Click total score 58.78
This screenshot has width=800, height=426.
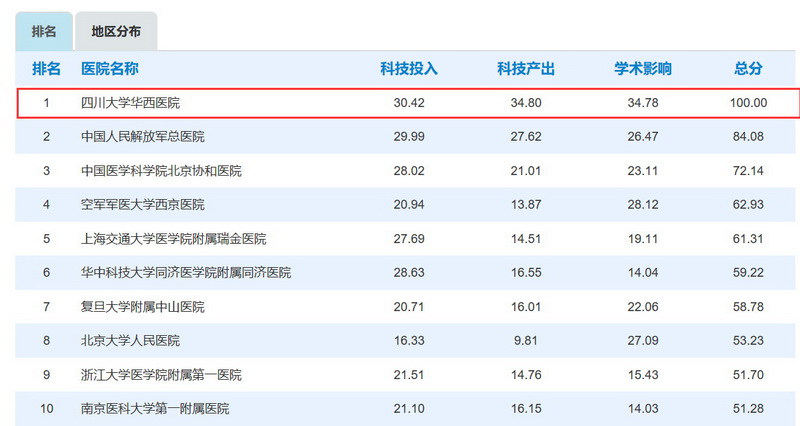(748, 307)
